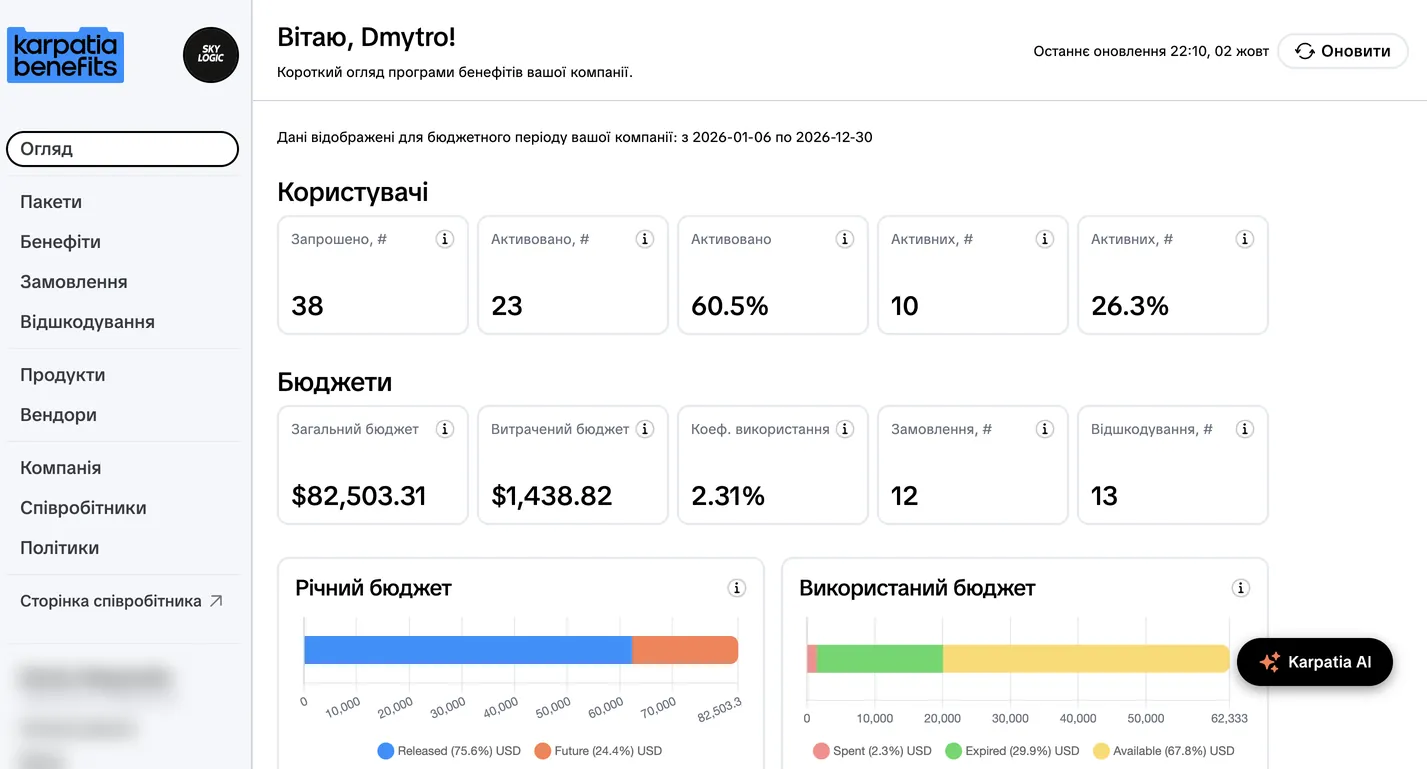Show info for the Активних 26.3% card
Viewport: 1427px width, 769px height.
1245,239
